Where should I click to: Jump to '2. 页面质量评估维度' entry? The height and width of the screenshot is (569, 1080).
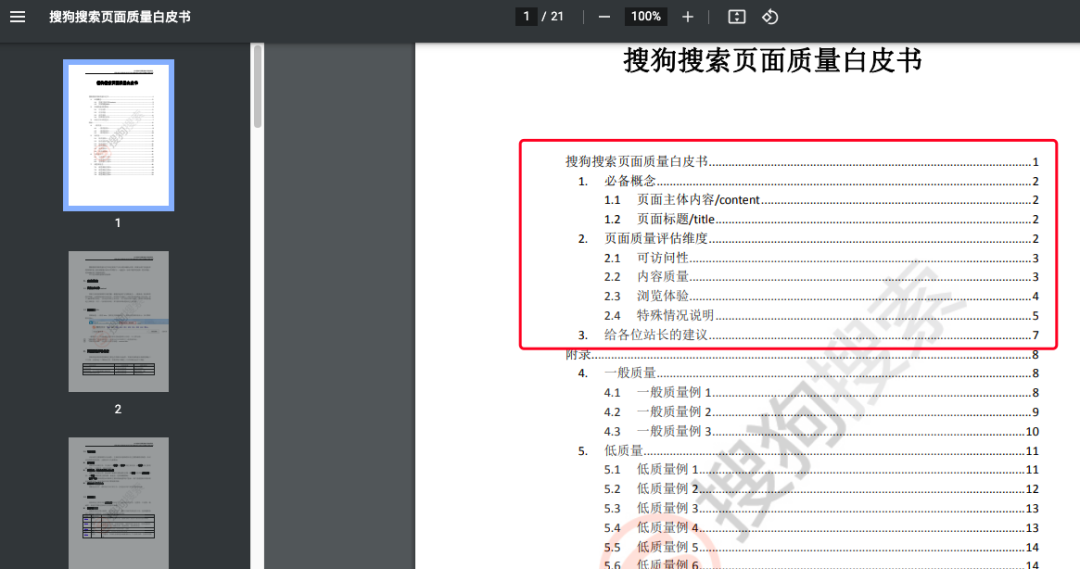(808, 238)
